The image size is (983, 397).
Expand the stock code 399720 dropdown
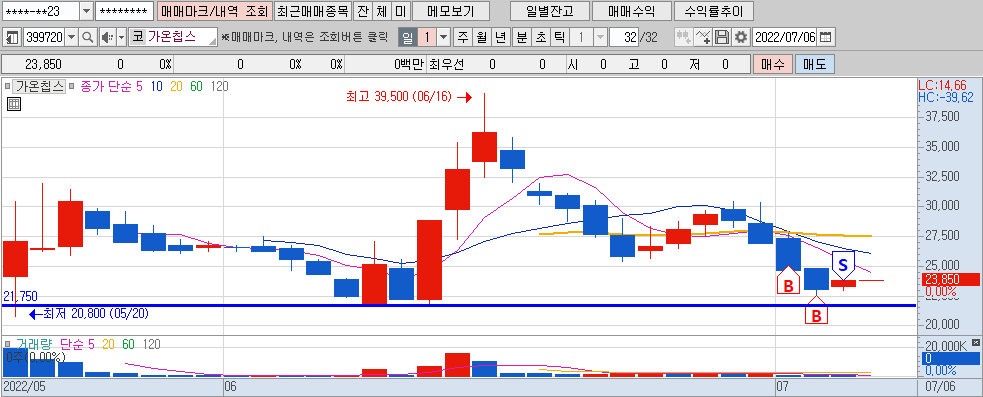click(71, 37)
